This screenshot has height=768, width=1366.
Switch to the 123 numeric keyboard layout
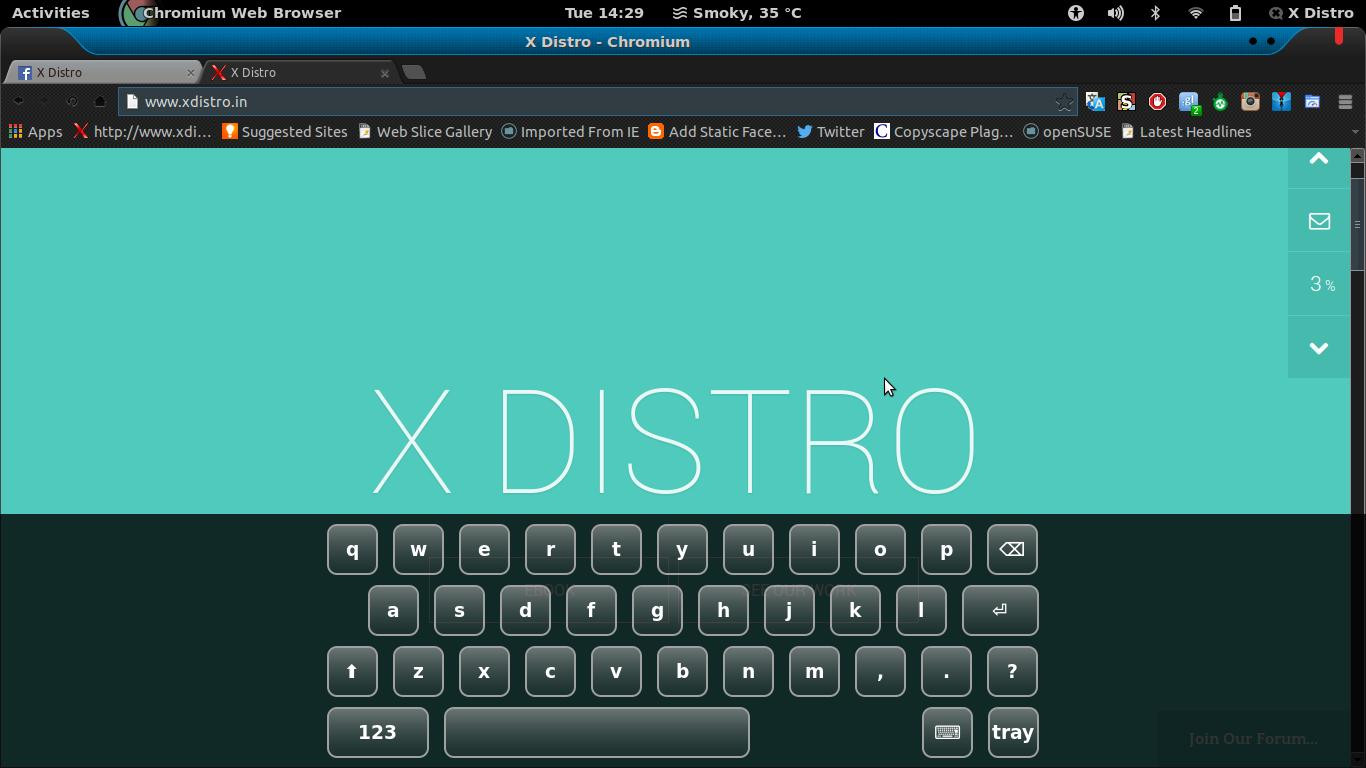point(377,732)
